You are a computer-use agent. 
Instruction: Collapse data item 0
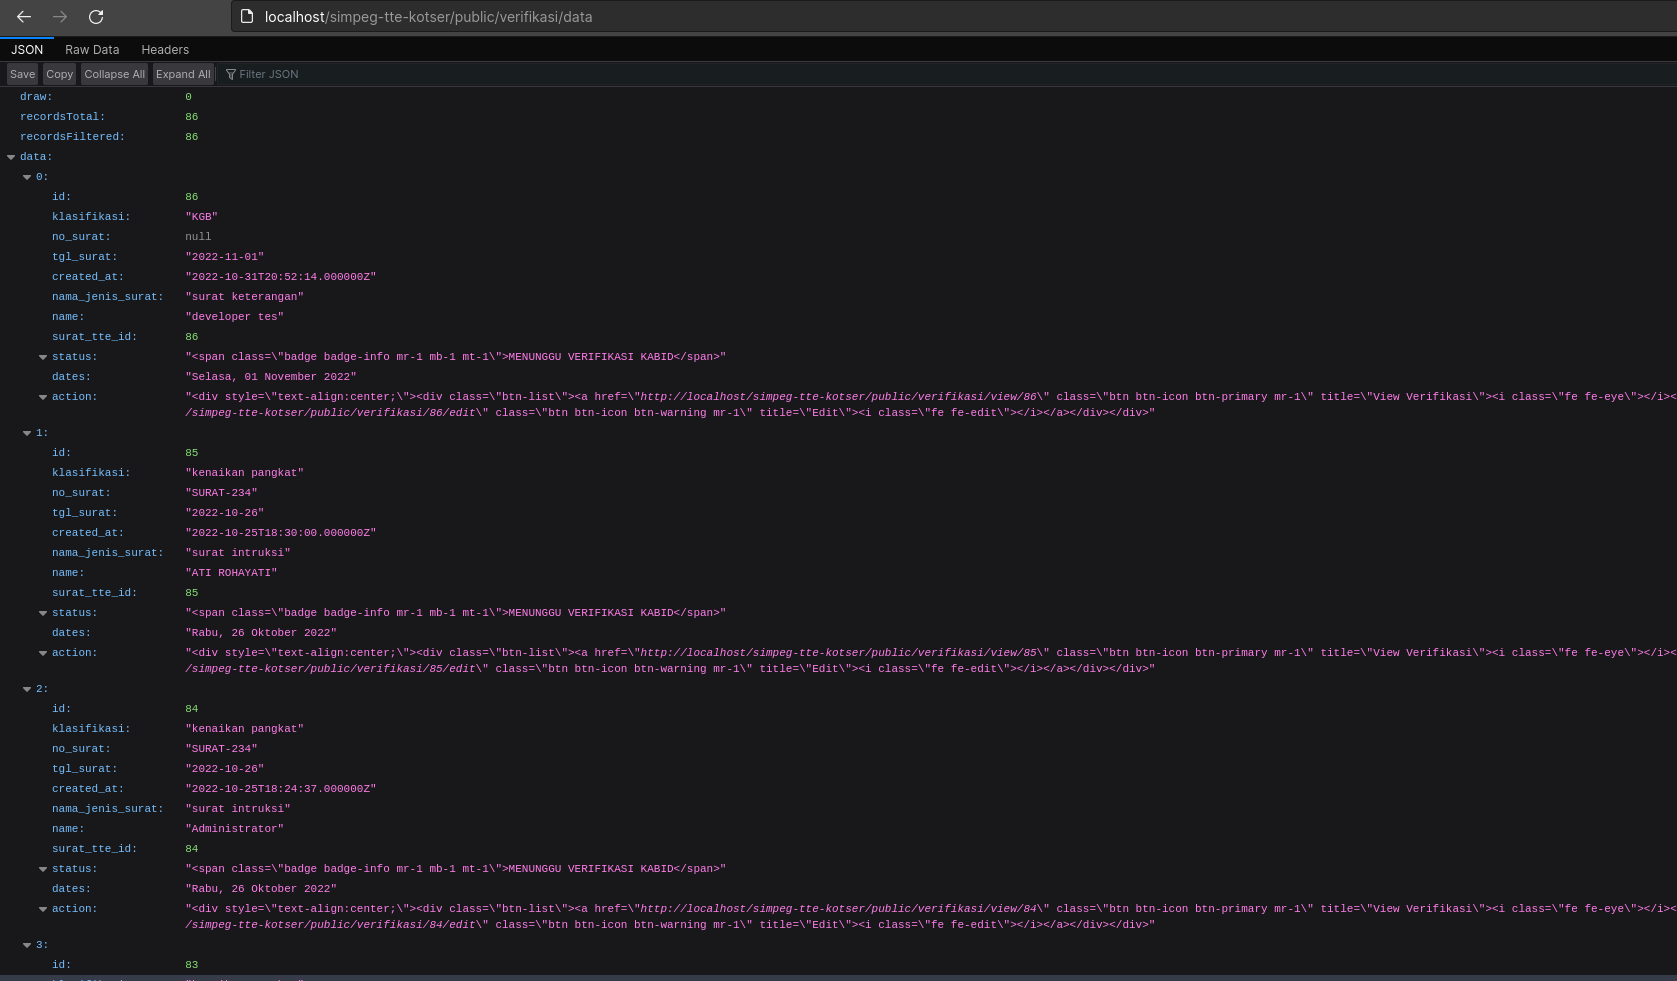pyautogui.click(x=27, y=177)
